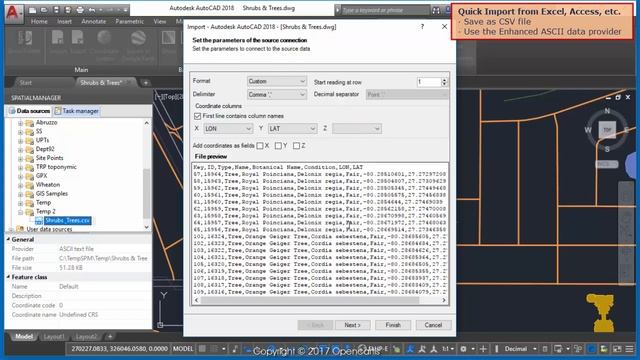This screenshot has width=640, height=360.
Task: Click the Cancel button in Import dialog
Action: (433, 325)
